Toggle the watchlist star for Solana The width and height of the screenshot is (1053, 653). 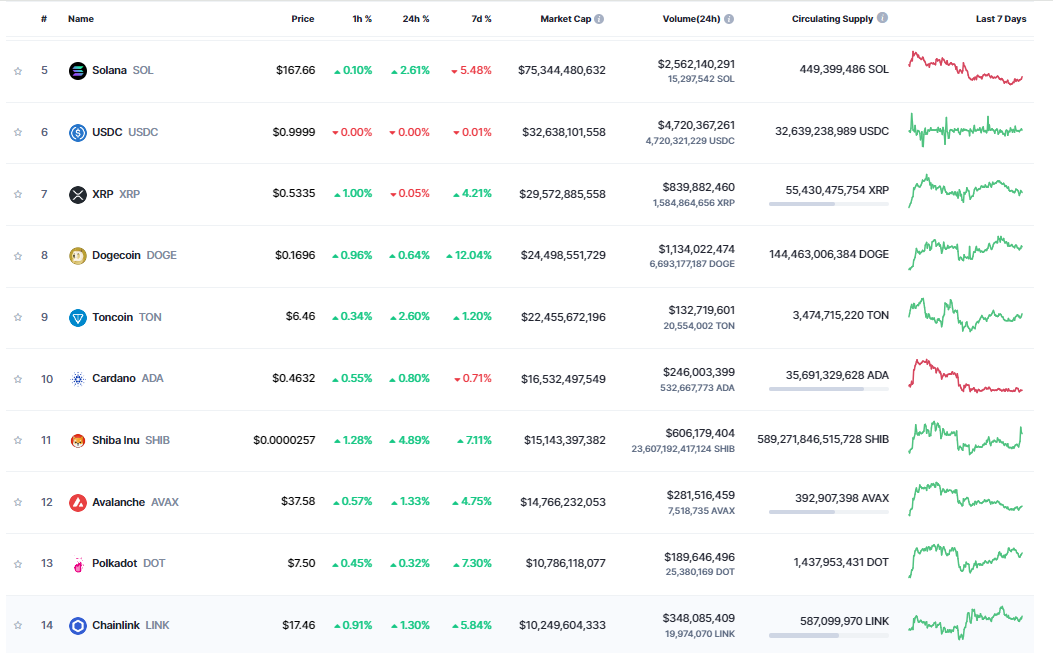[x=17, y=70]
